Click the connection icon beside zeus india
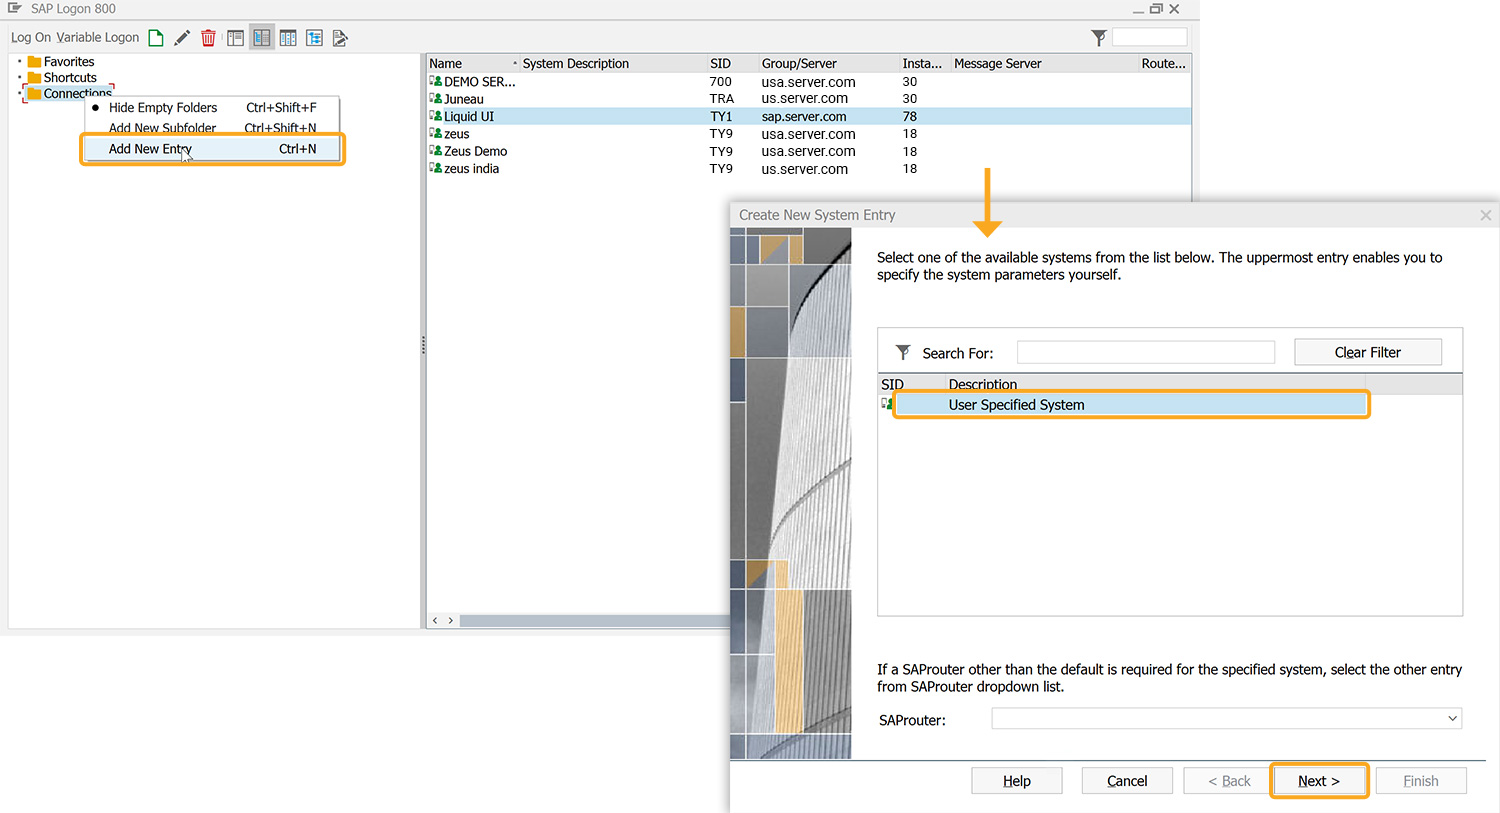The height and width of the screenshot is (813, 1500). [436, 168]
